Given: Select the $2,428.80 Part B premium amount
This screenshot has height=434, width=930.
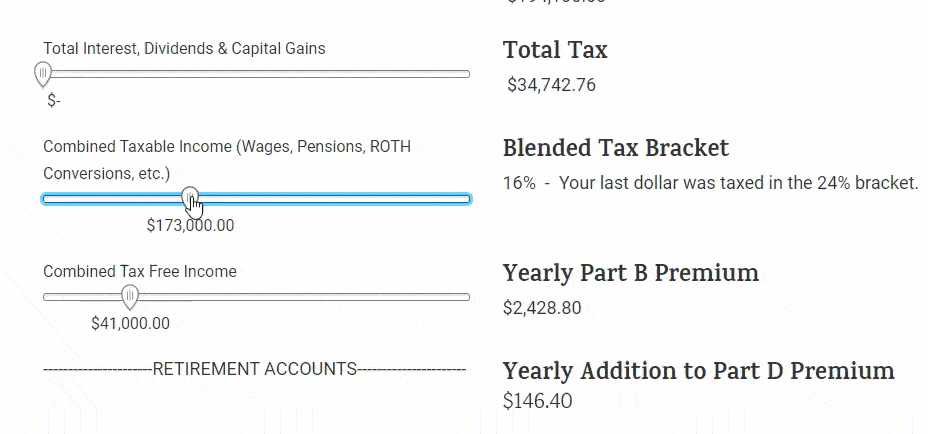Looking at the screenshot, I should (542, 308).
